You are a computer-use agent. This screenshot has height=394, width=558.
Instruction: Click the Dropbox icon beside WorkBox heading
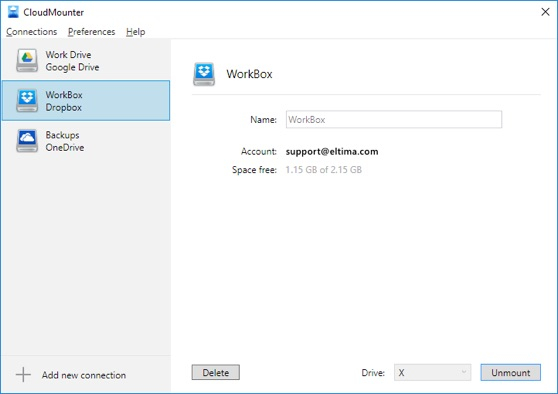(x=204, y=74)
